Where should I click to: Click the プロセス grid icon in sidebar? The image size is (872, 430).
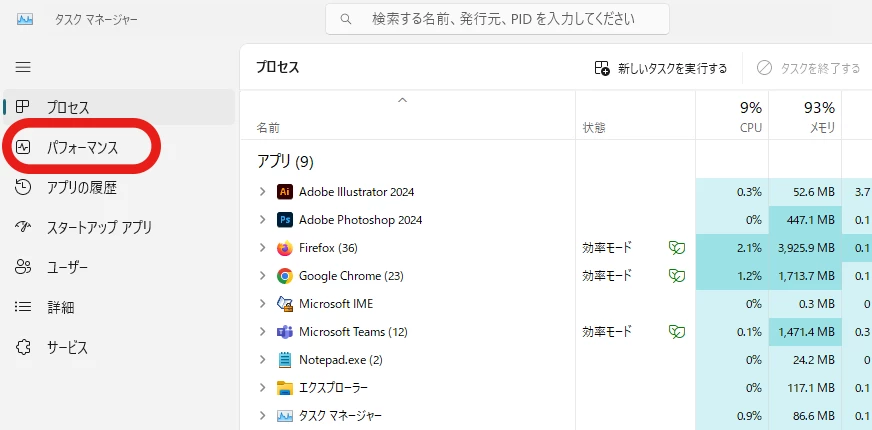click(22, 106)
